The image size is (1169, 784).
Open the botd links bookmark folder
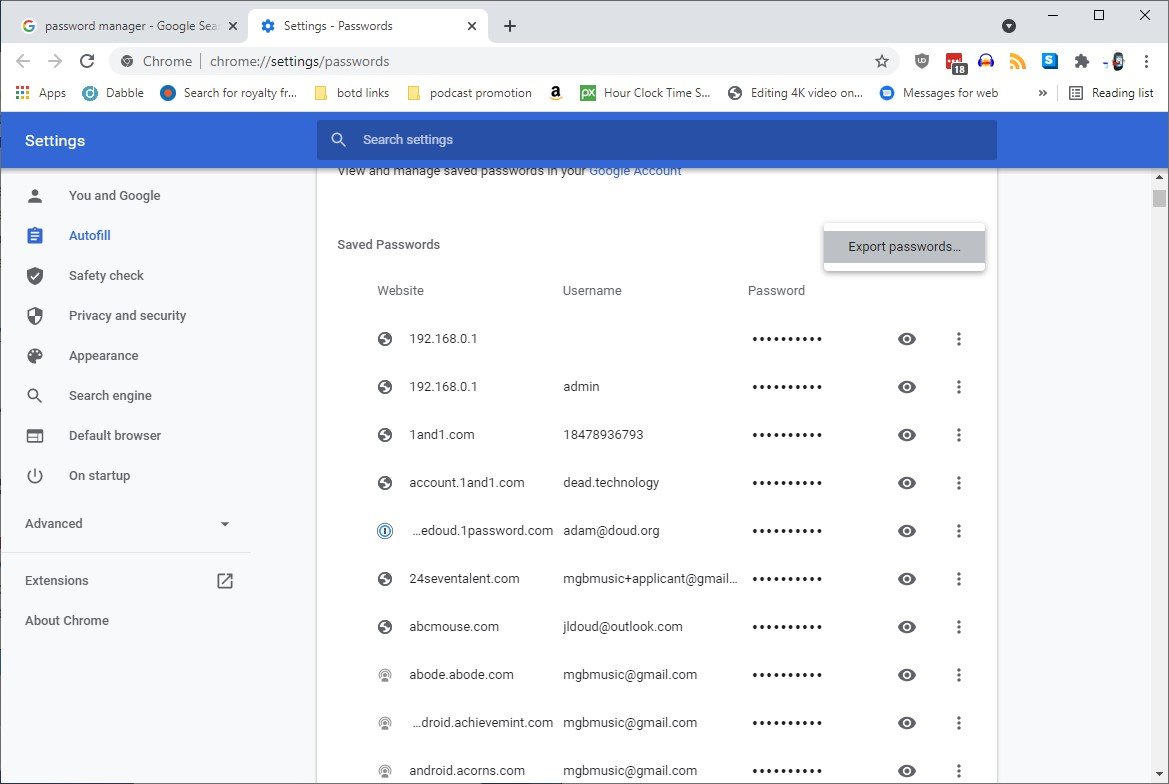352,93
